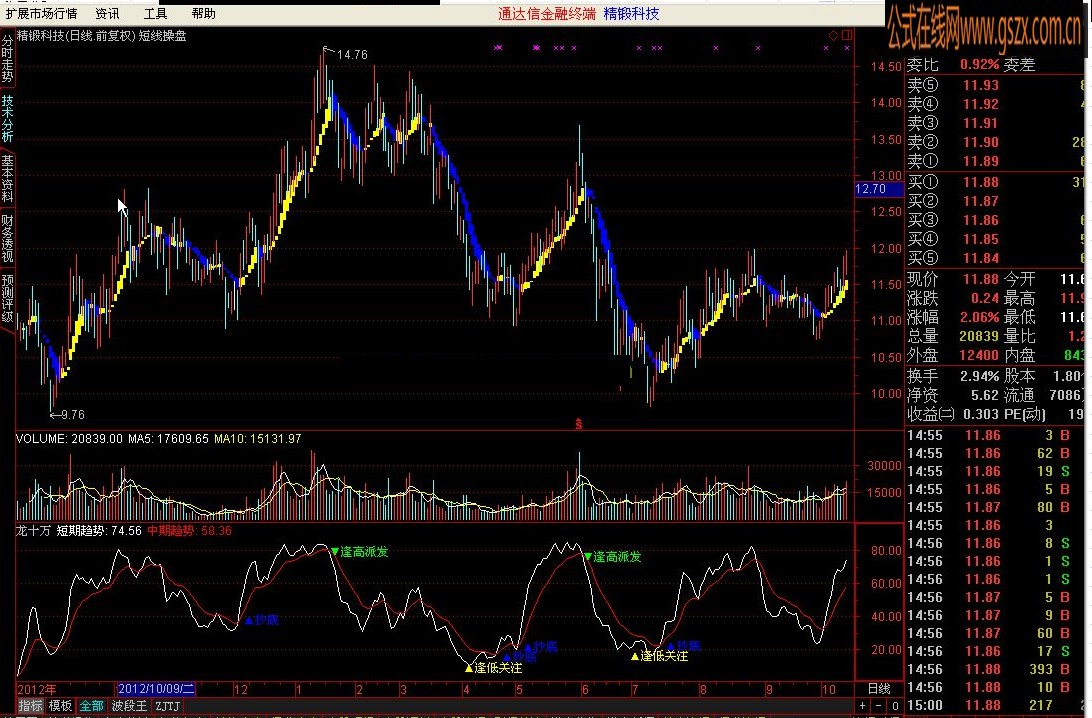Click the split-window icon atop the chart
Image resolution: width=1092 pixels, height=718 pixels.
point(847,35)
